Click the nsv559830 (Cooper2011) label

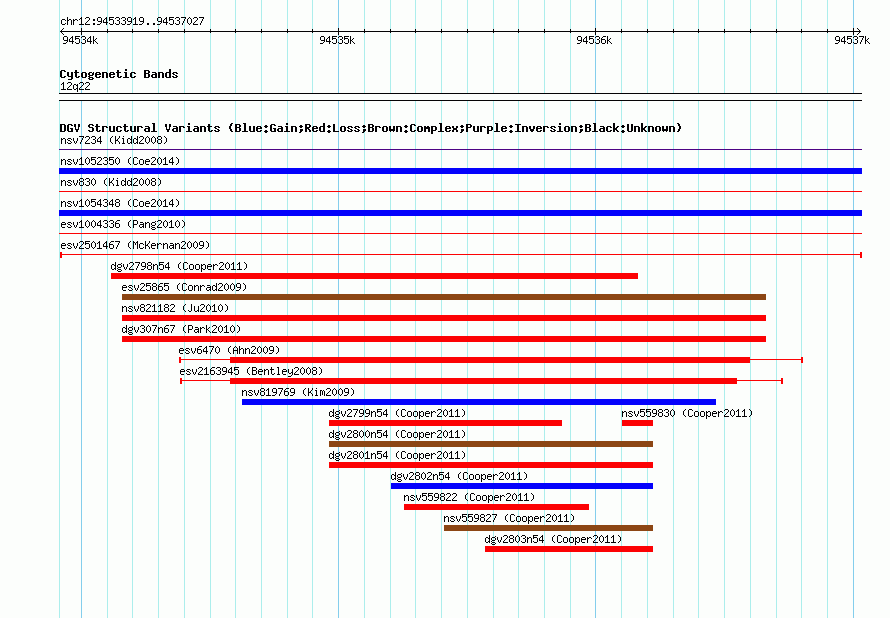pyautogui.click(x=687, y=413)
